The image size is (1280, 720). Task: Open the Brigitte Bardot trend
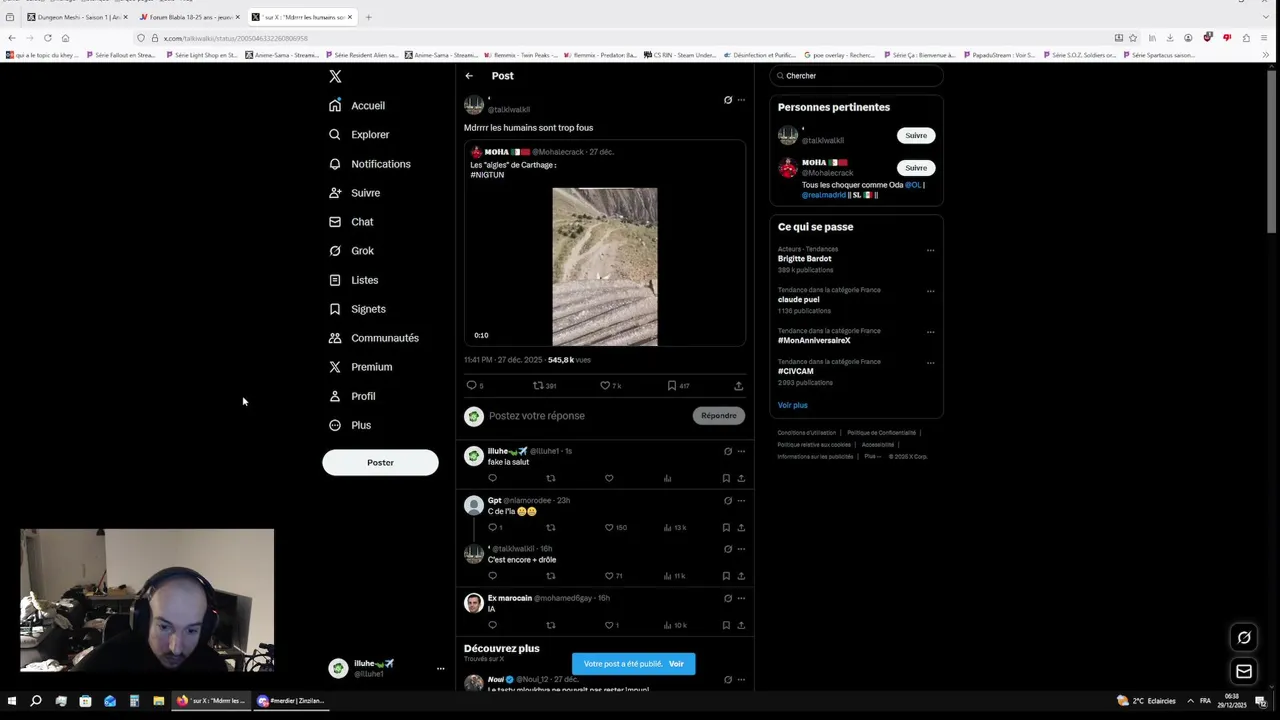pyautogui.click(x=805, y=259)
